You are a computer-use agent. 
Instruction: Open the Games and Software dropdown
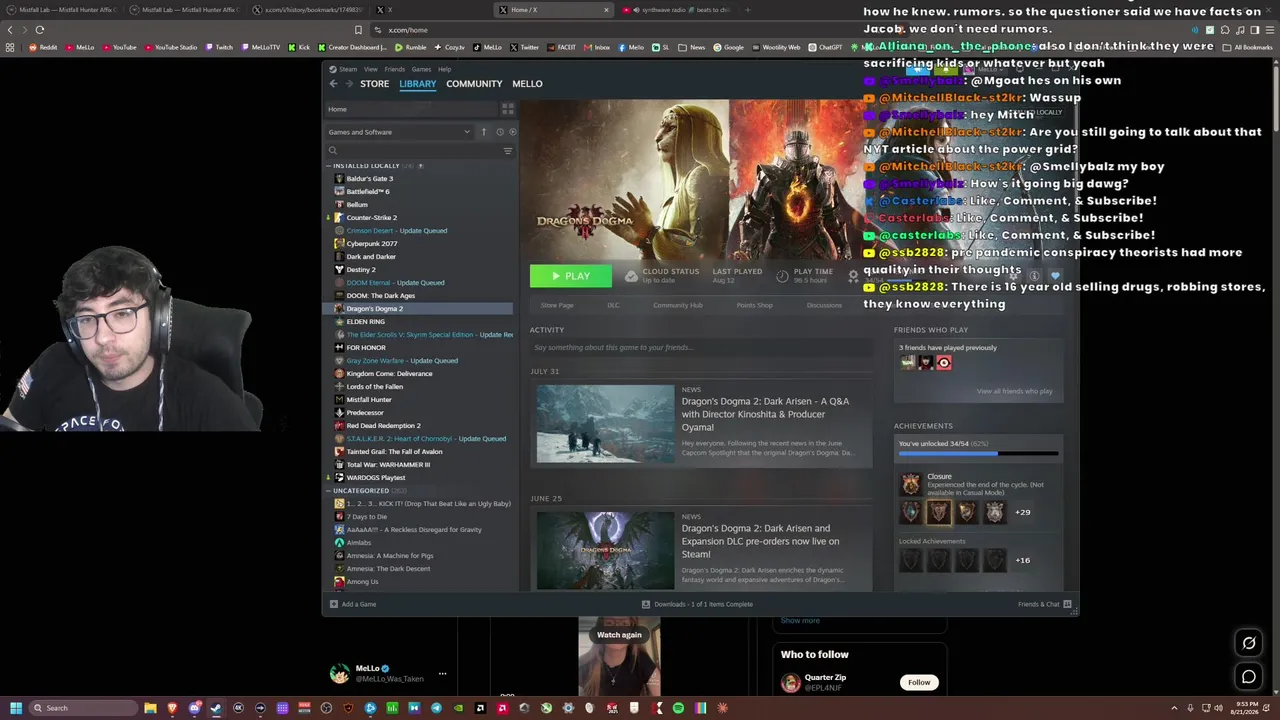click(399, 132)
